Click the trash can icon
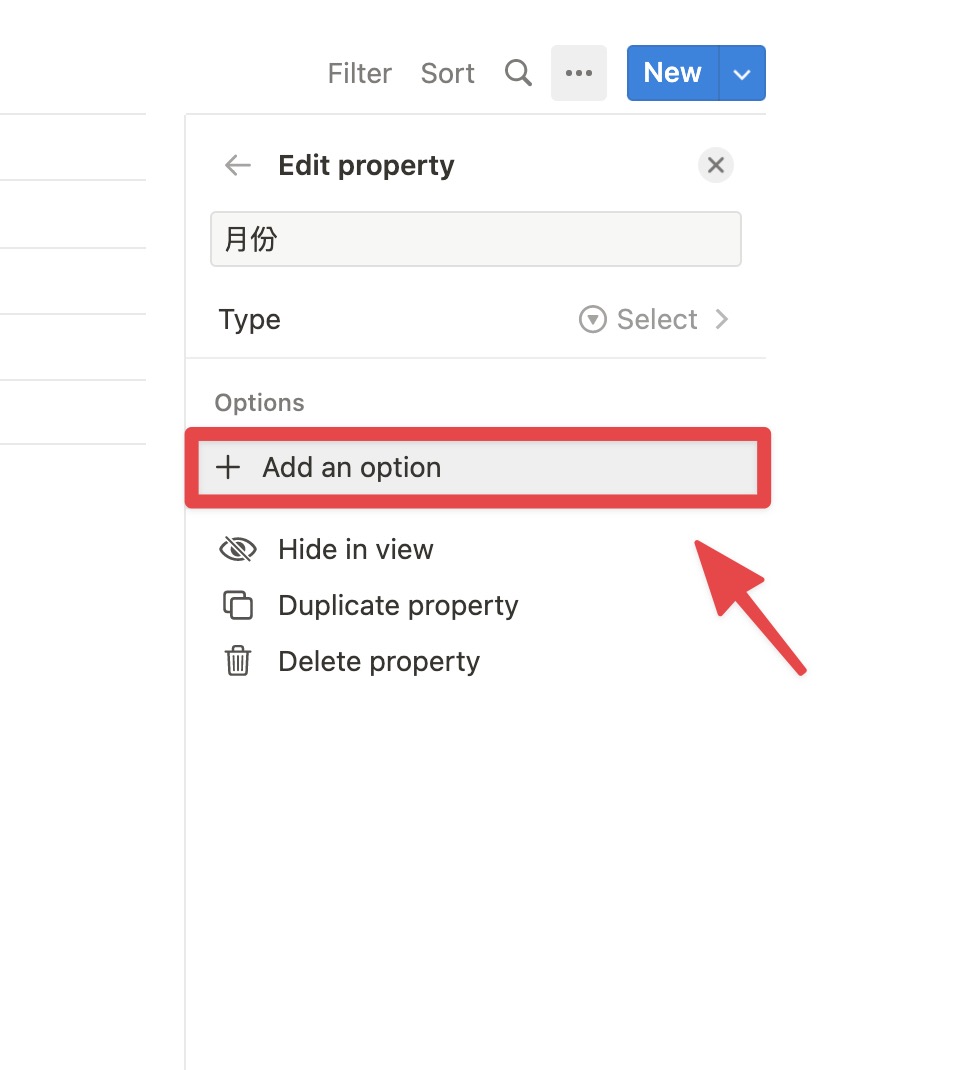This screenshot has width=954, height=1070. coord(237,661)
